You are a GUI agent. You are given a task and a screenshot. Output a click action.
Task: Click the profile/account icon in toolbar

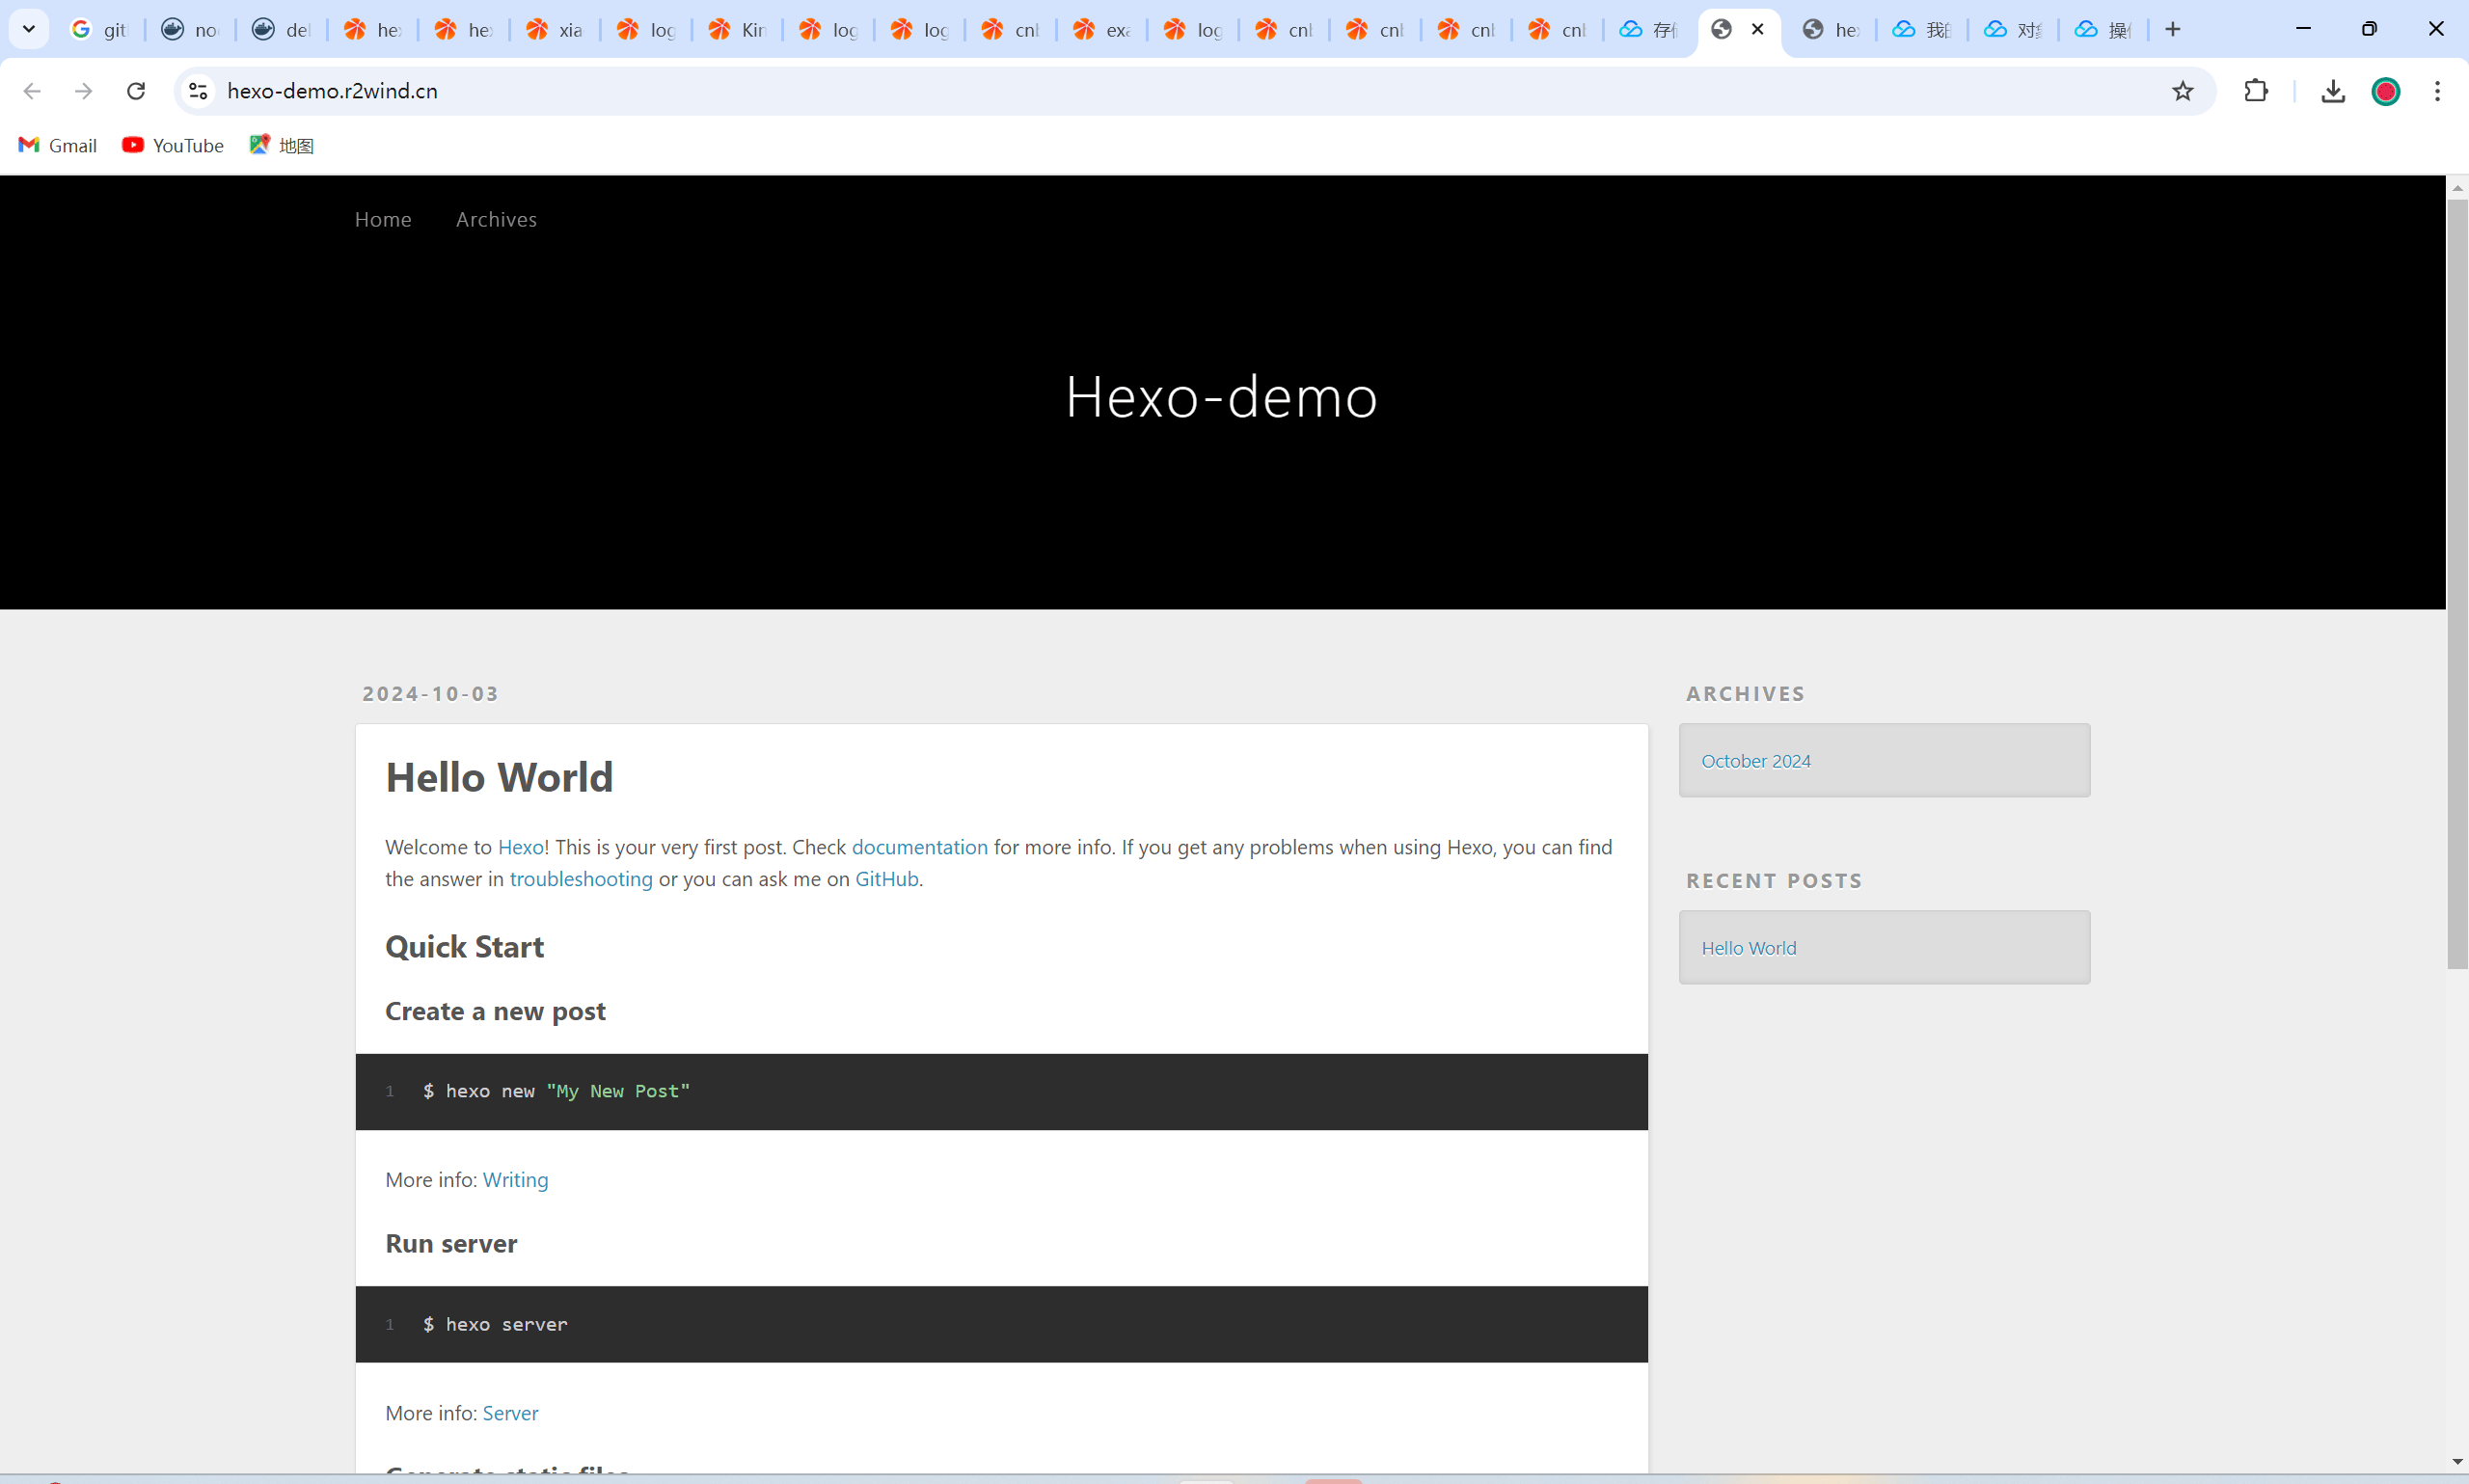[x=2384, y=92]
